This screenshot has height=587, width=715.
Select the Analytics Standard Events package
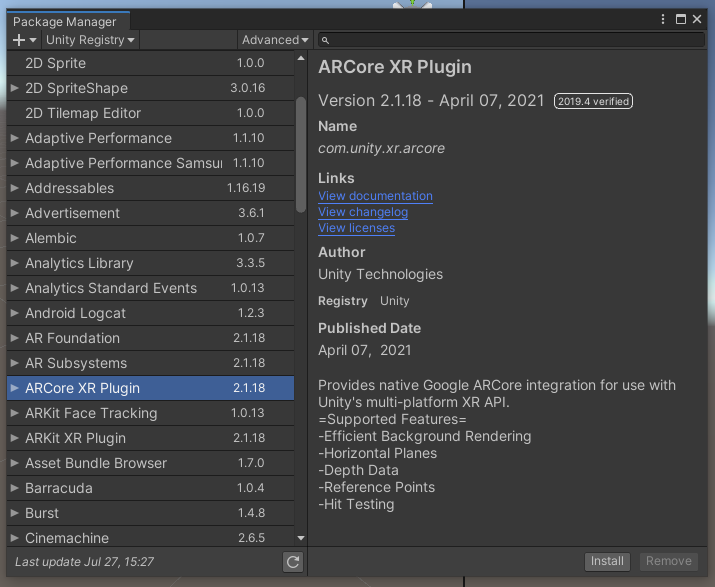click(x=150, y=288)
